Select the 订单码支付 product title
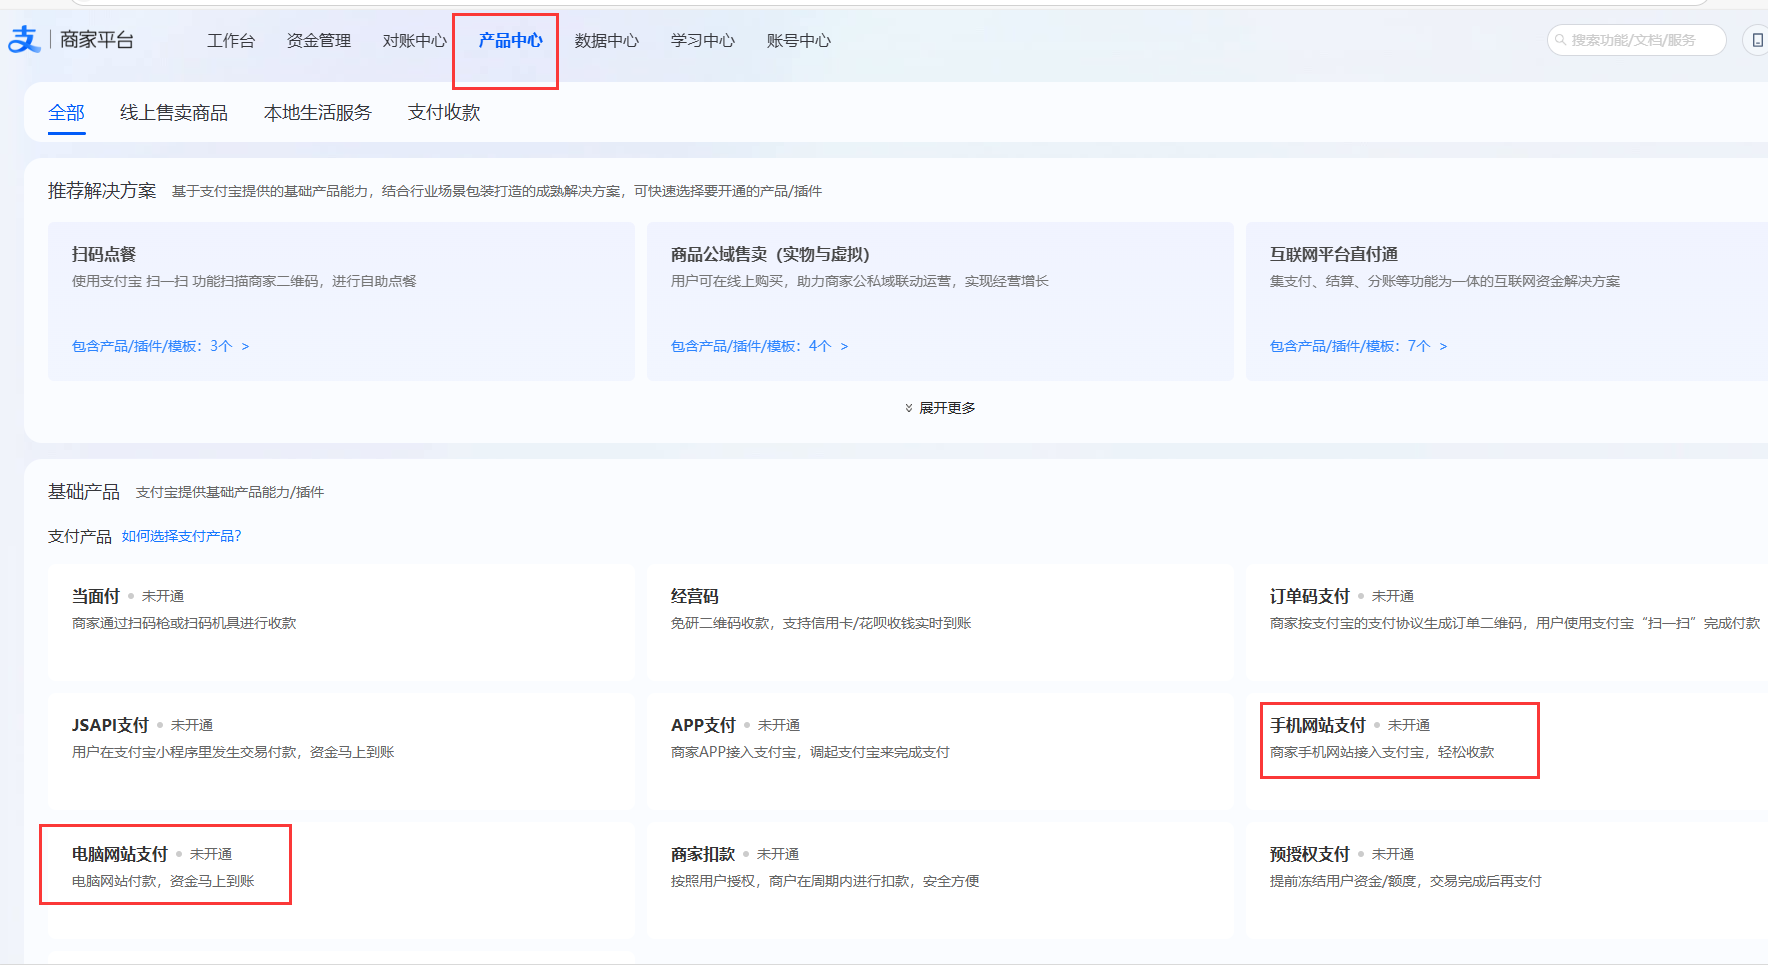Image resolution: width=1768 pixels, height=965 pixels. point(1310,596)
